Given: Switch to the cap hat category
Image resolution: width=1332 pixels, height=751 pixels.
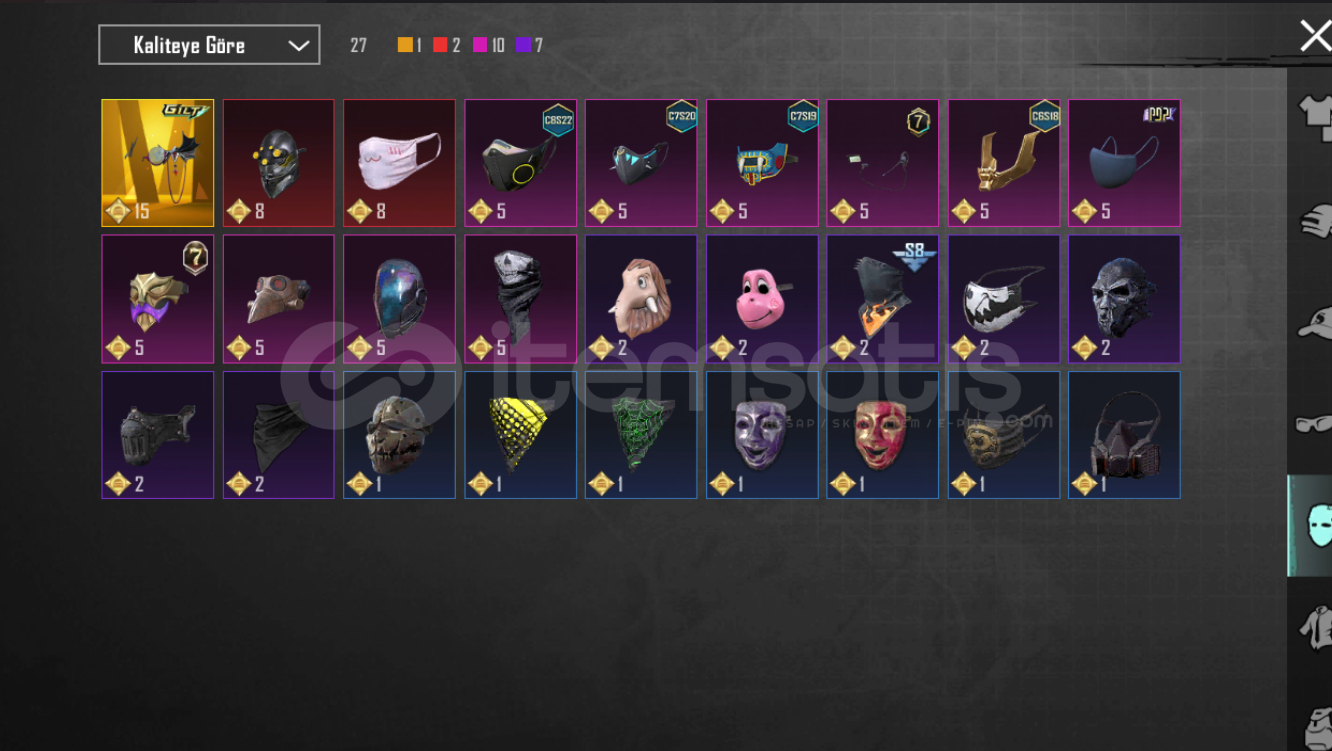Looking at the screenshot, I should (1314, 322).
